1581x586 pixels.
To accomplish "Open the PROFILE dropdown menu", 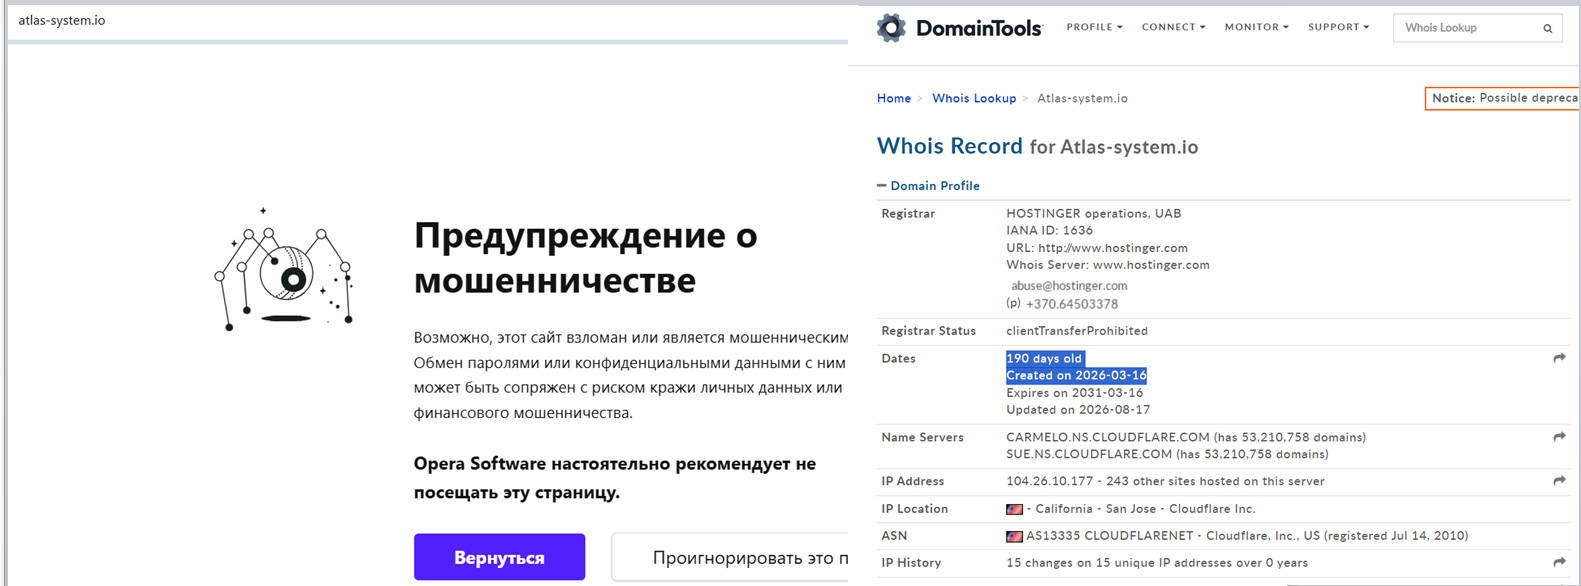I will pos(1094,27).
